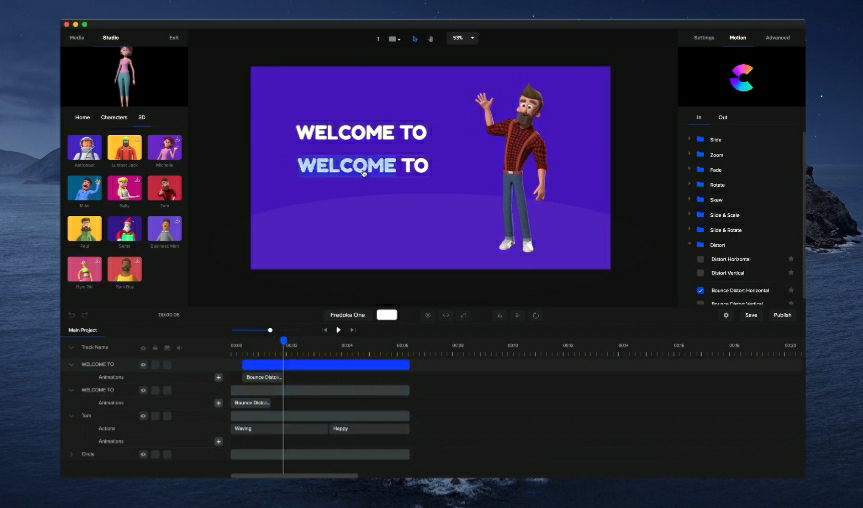Screen dimensions: 863x508
Task: Open the Characters tab
Action: point(113,117)
